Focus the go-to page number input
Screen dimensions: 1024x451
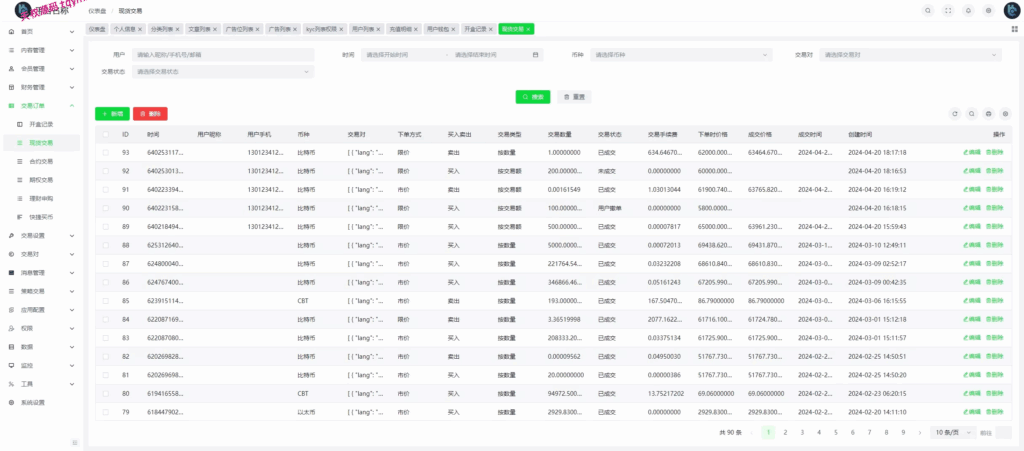(1004, 432)
